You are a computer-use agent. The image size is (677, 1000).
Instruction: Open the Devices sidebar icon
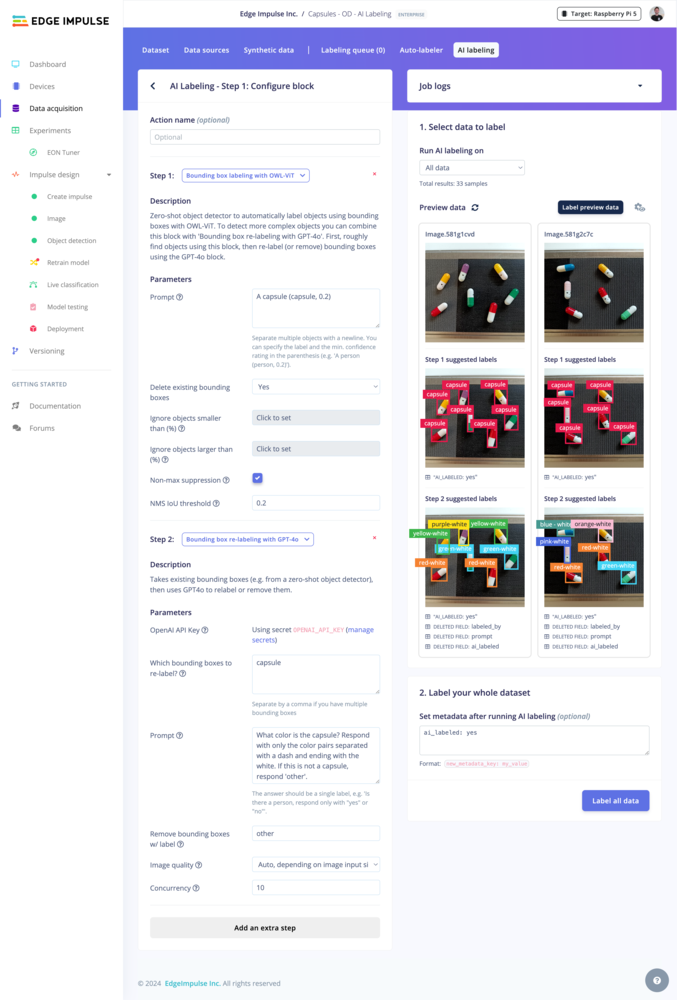click(16, 86)
